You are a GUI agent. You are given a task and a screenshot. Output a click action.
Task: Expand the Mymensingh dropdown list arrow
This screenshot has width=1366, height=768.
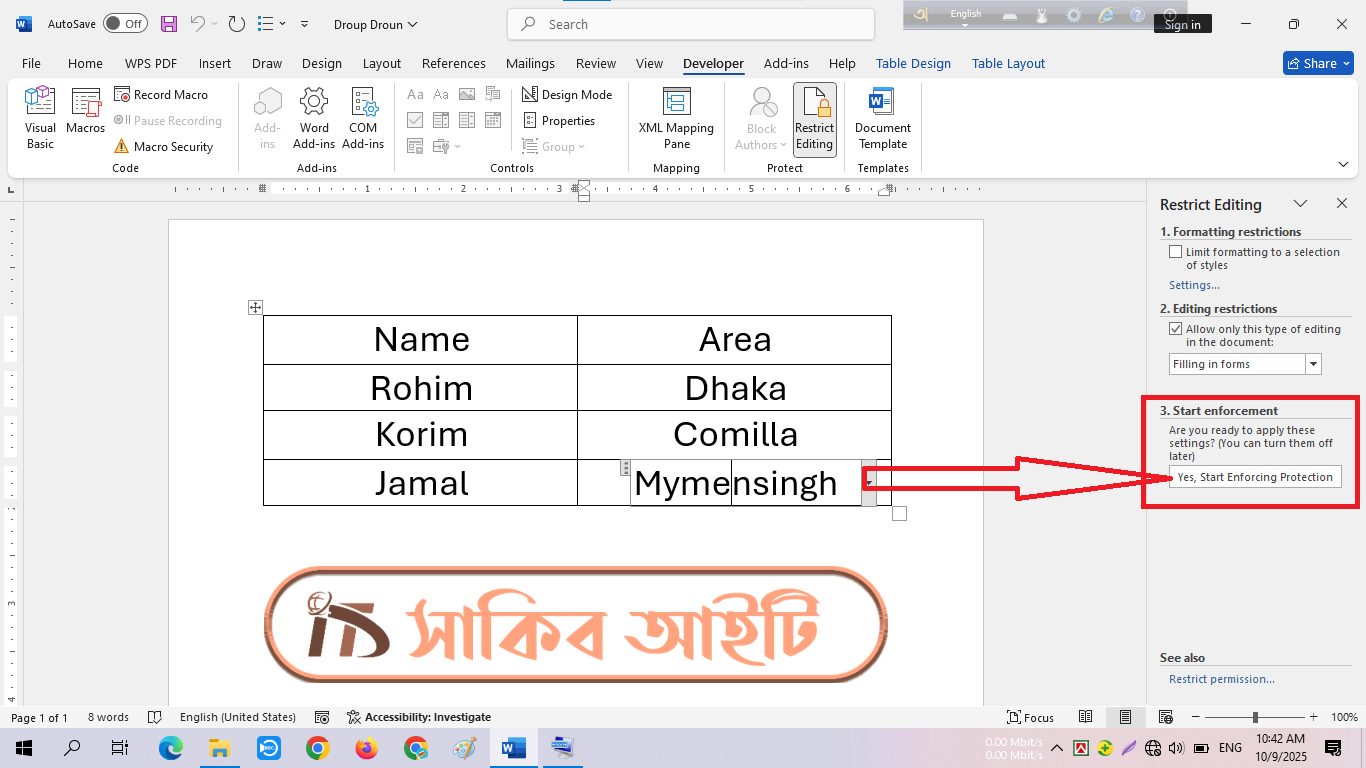tap(869, 483)
